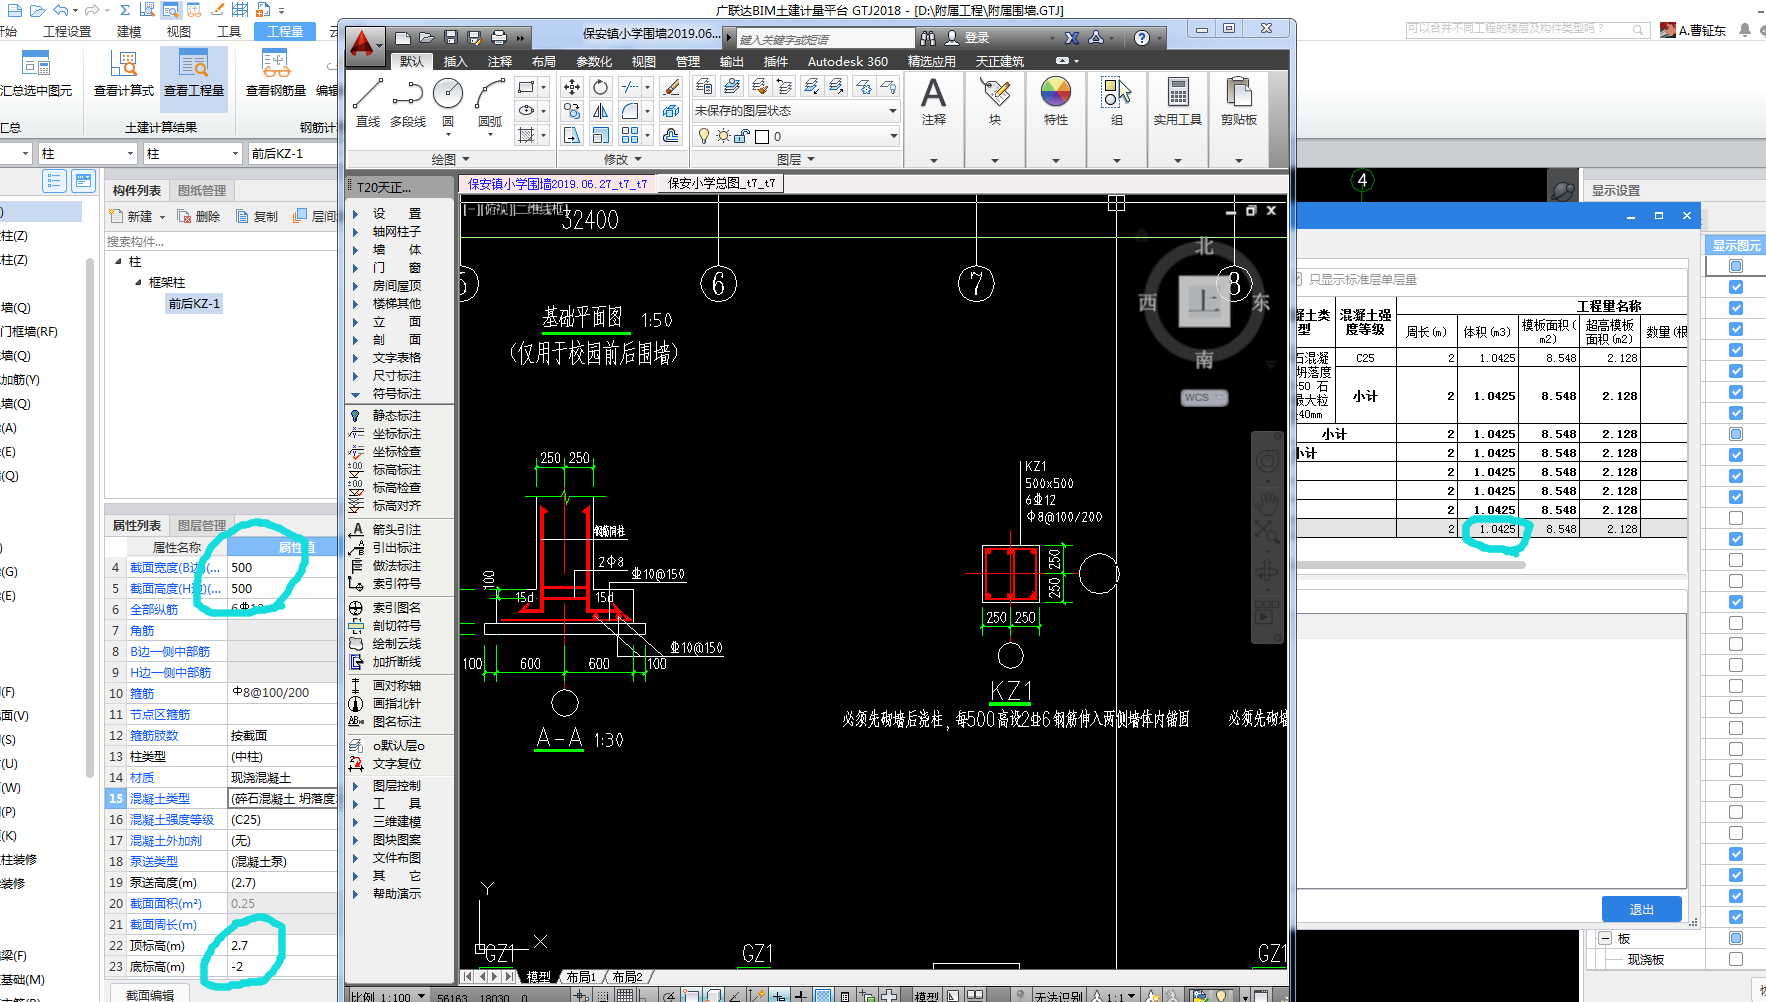Click the 截面宽度 property link
The width and height of the screenshot is (1766, 1002).
coord(175,567)
